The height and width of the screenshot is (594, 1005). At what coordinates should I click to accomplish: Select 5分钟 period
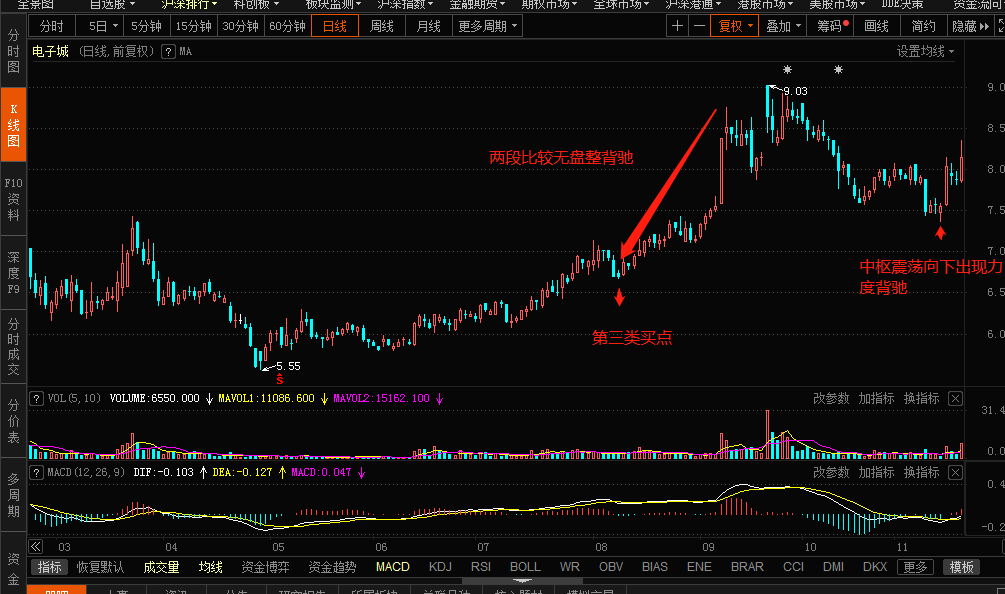[x=146, y=26]
